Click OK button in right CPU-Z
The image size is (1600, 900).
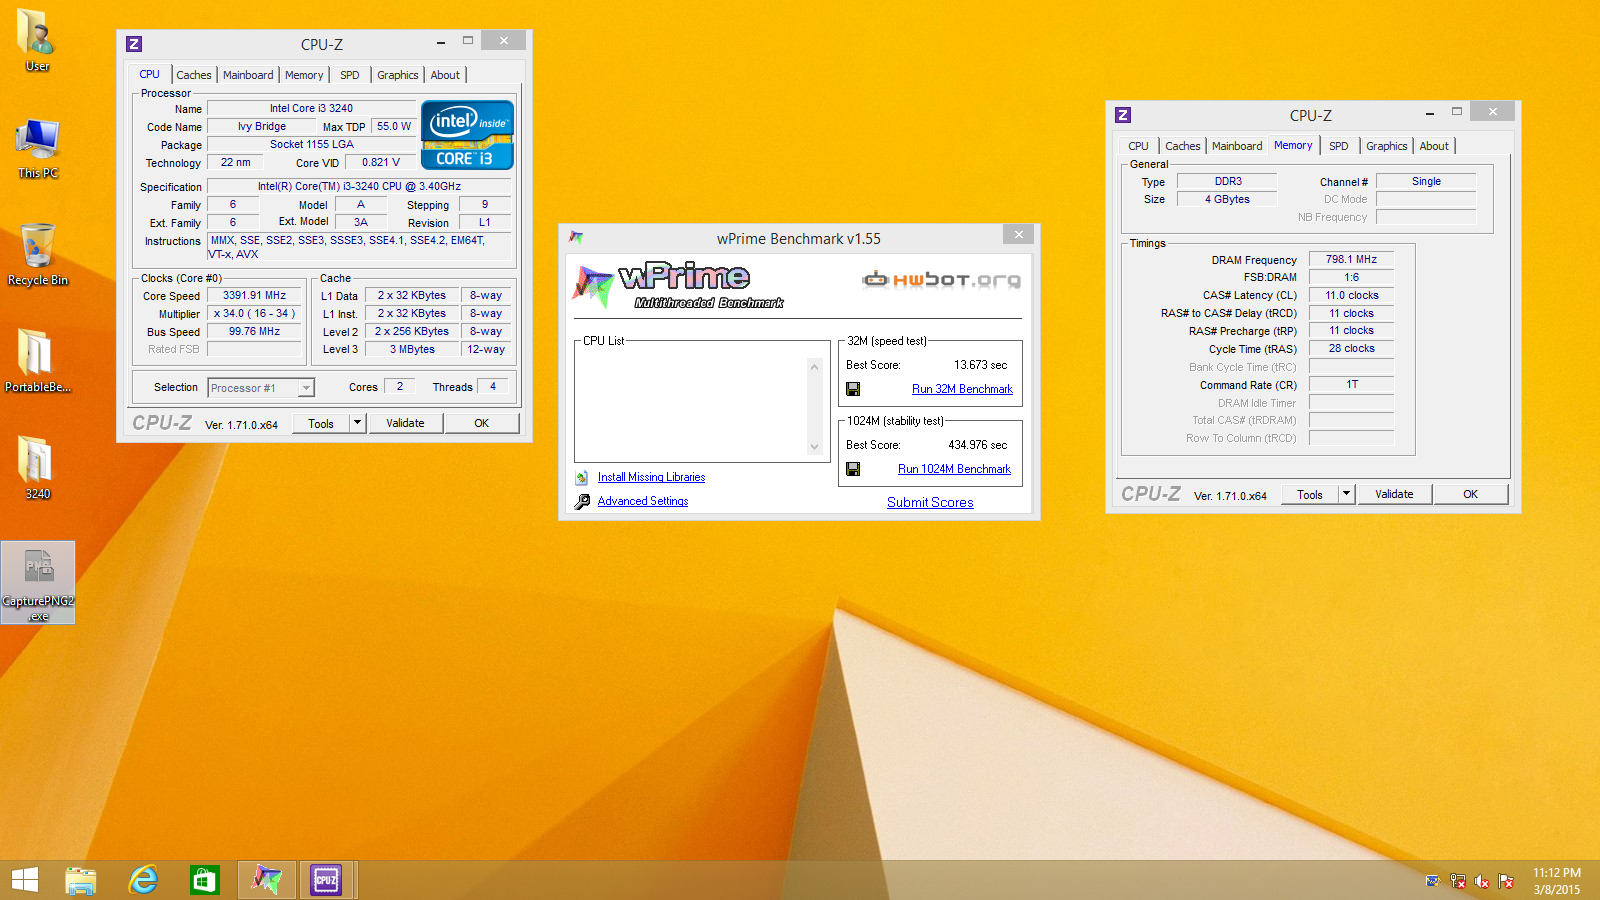click(x=1470, y=494)
